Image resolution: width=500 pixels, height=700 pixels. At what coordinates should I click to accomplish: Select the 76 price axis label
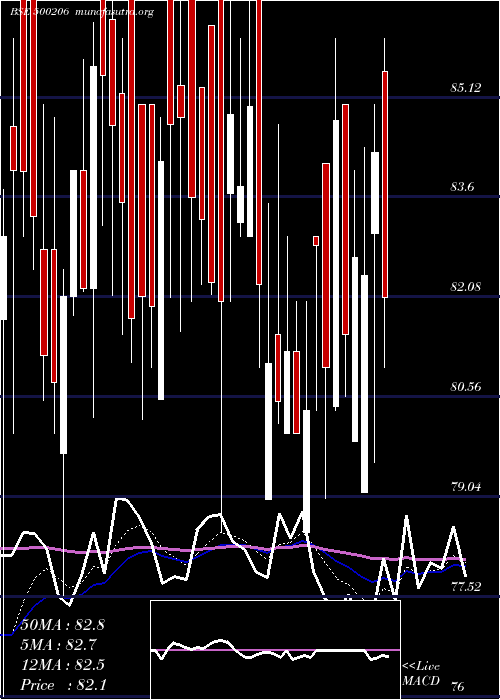tap(458, 687)
